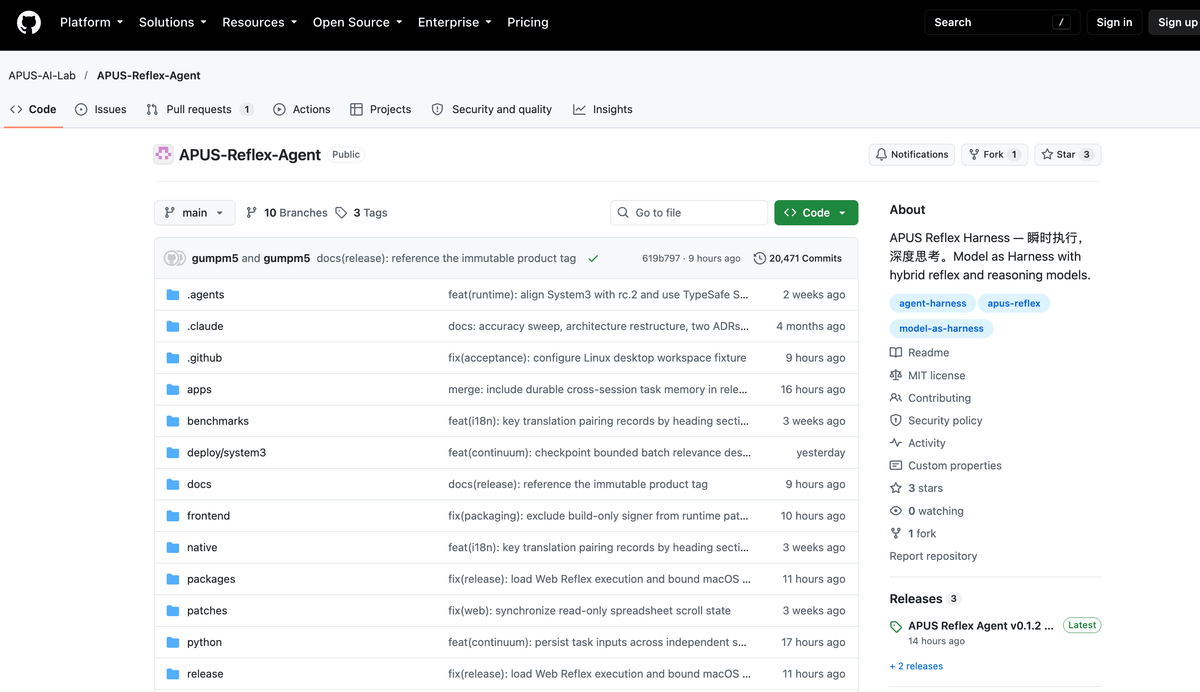Click the MIT license scale icon
The height and width of the screenshot is (692, 1200).
896,375
